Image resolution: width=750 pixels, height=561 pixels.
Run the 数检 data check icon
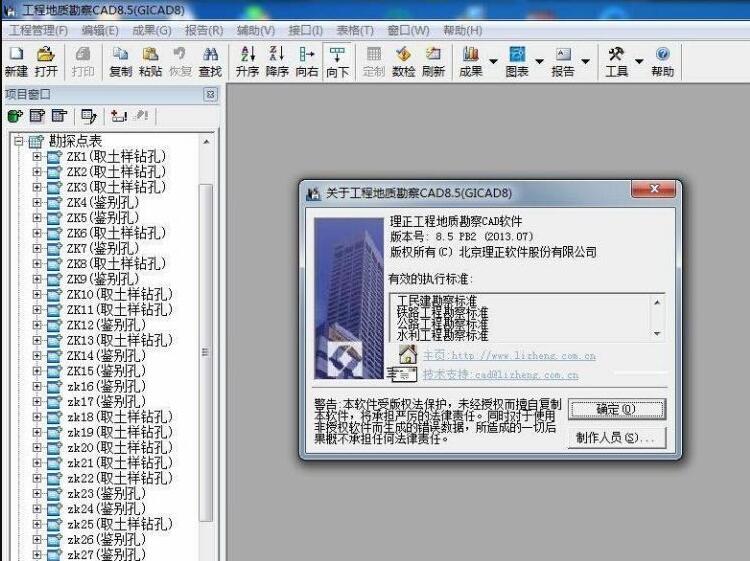tap(403, 54)
